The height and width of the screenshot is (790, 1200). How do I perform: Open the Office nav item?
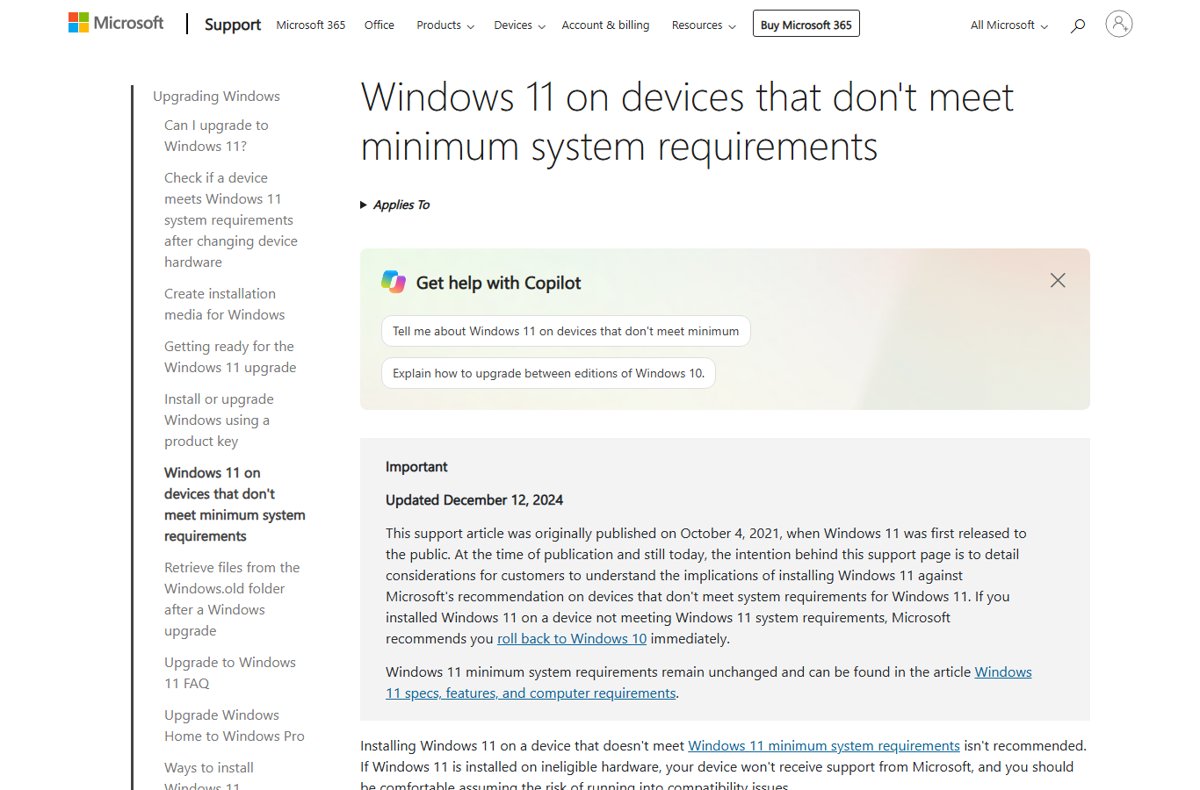379,25
